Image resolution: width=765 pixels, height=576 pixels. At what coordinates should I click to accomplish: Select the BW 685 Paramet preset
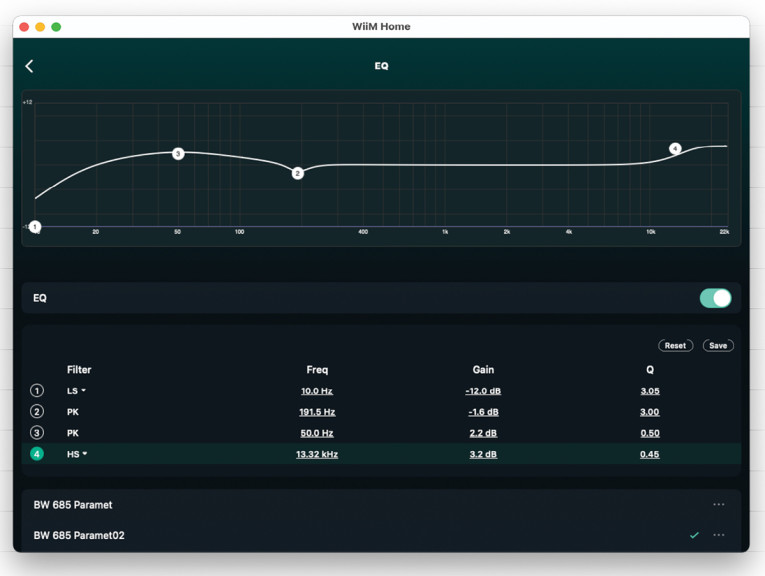click(x=73, y=505)
